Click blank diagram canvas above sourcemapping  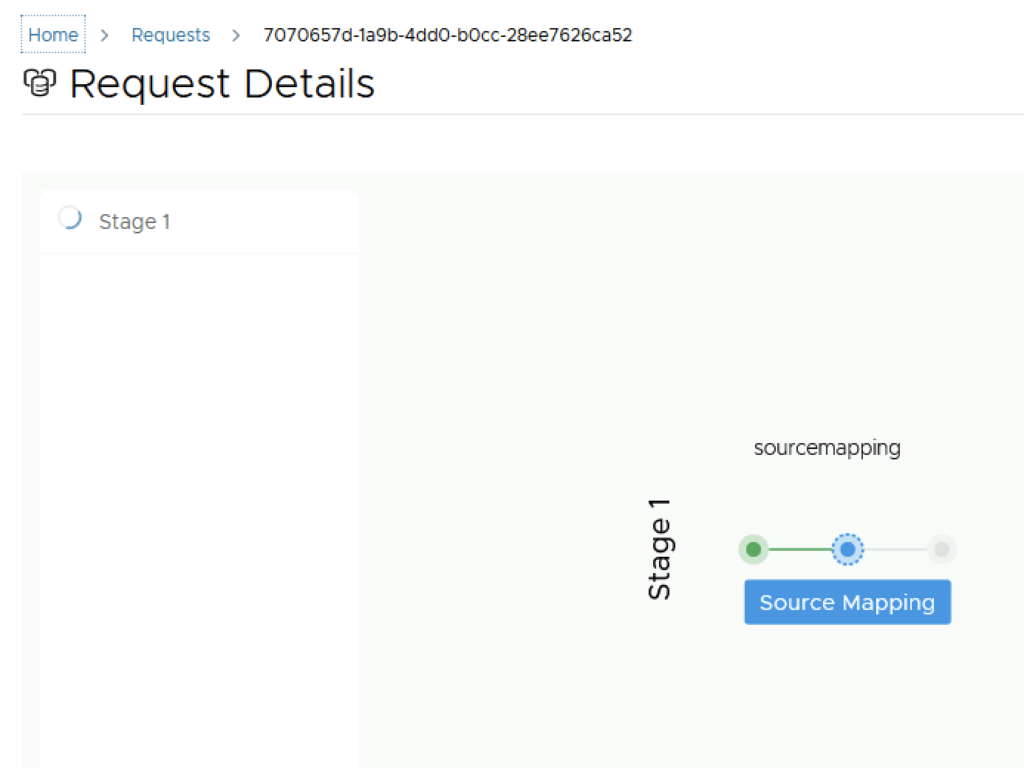690,300
